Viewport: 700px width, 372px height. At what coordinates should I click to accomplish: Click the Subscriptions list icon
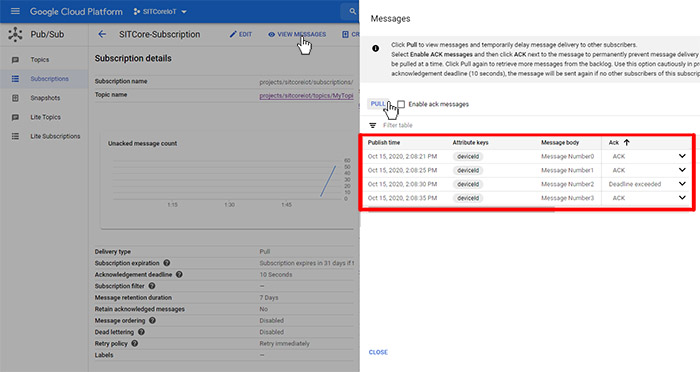click(15, 79)
